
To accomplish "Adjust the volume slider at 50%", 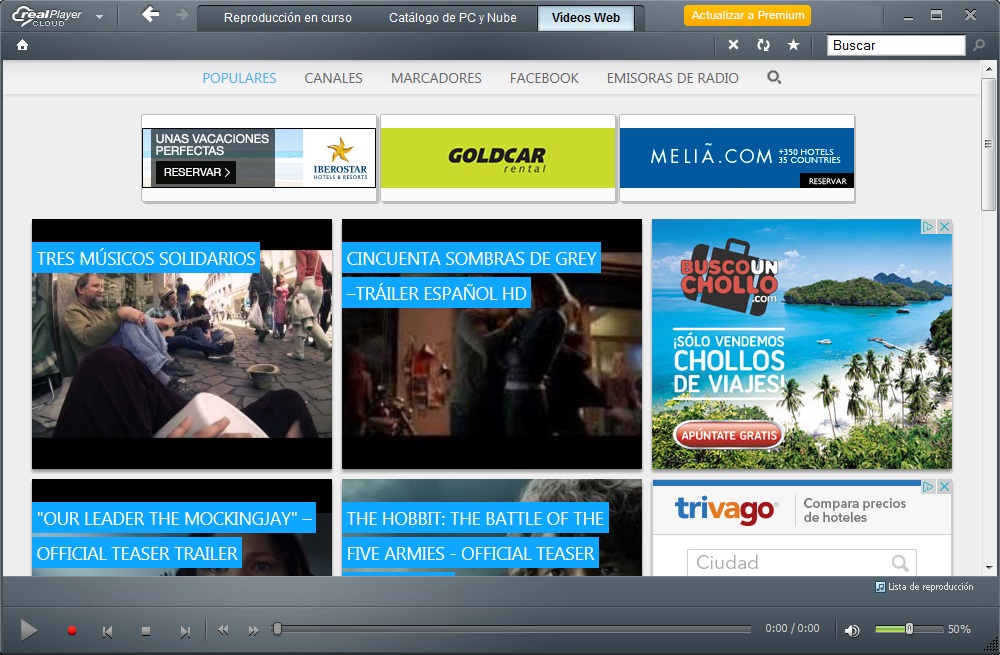I will 909,629.
